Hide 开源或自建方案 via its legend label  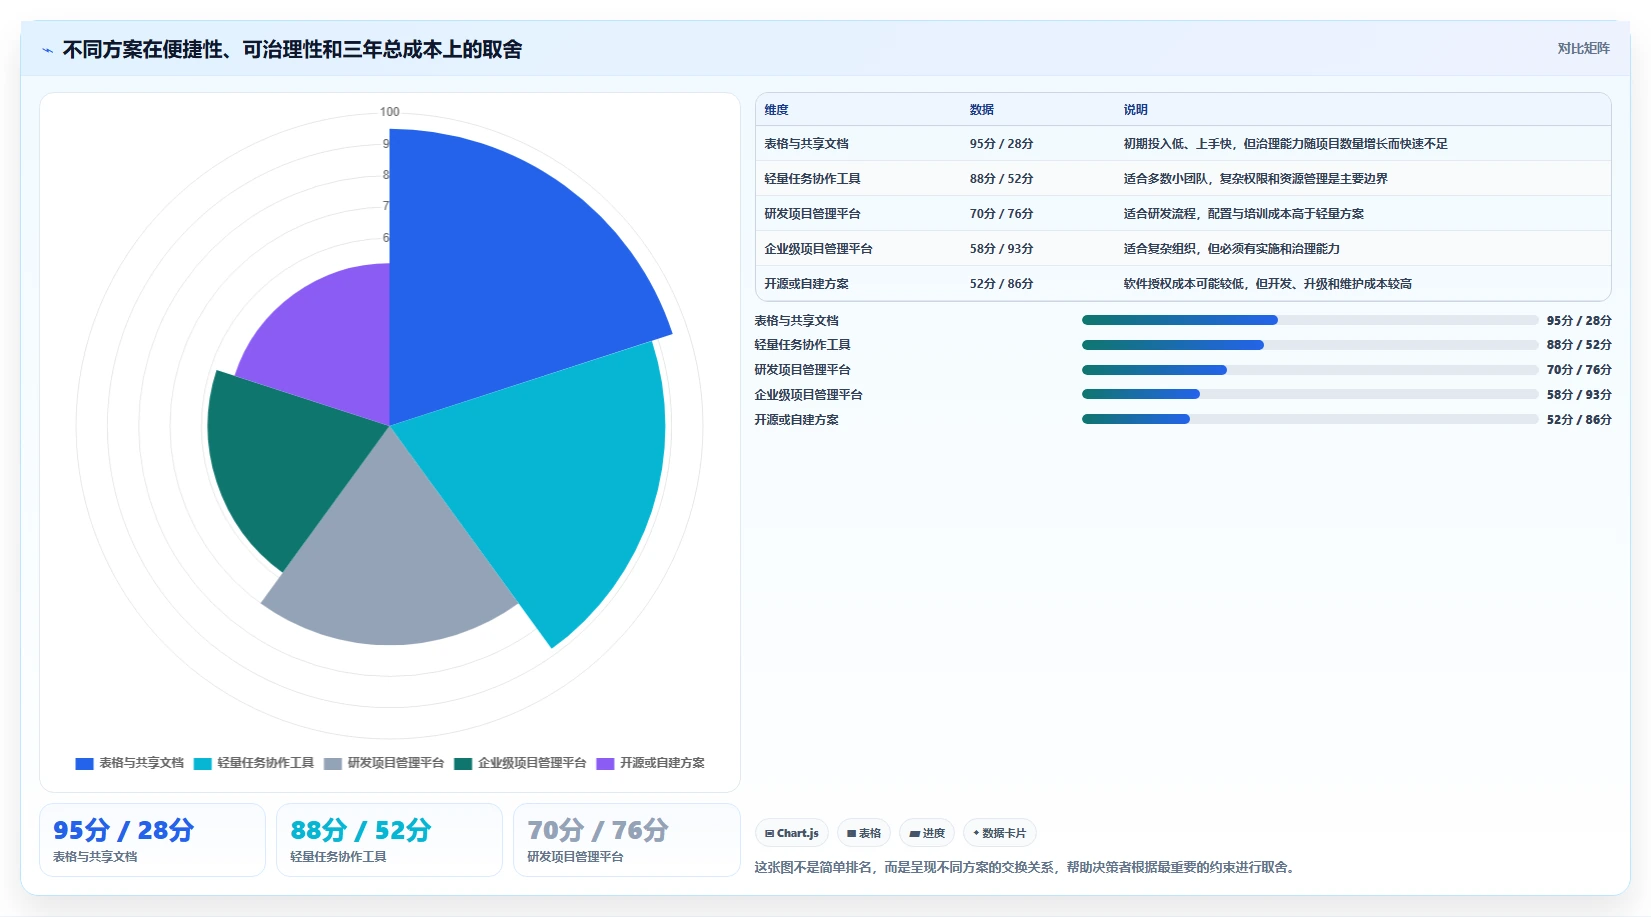[662, 763]
